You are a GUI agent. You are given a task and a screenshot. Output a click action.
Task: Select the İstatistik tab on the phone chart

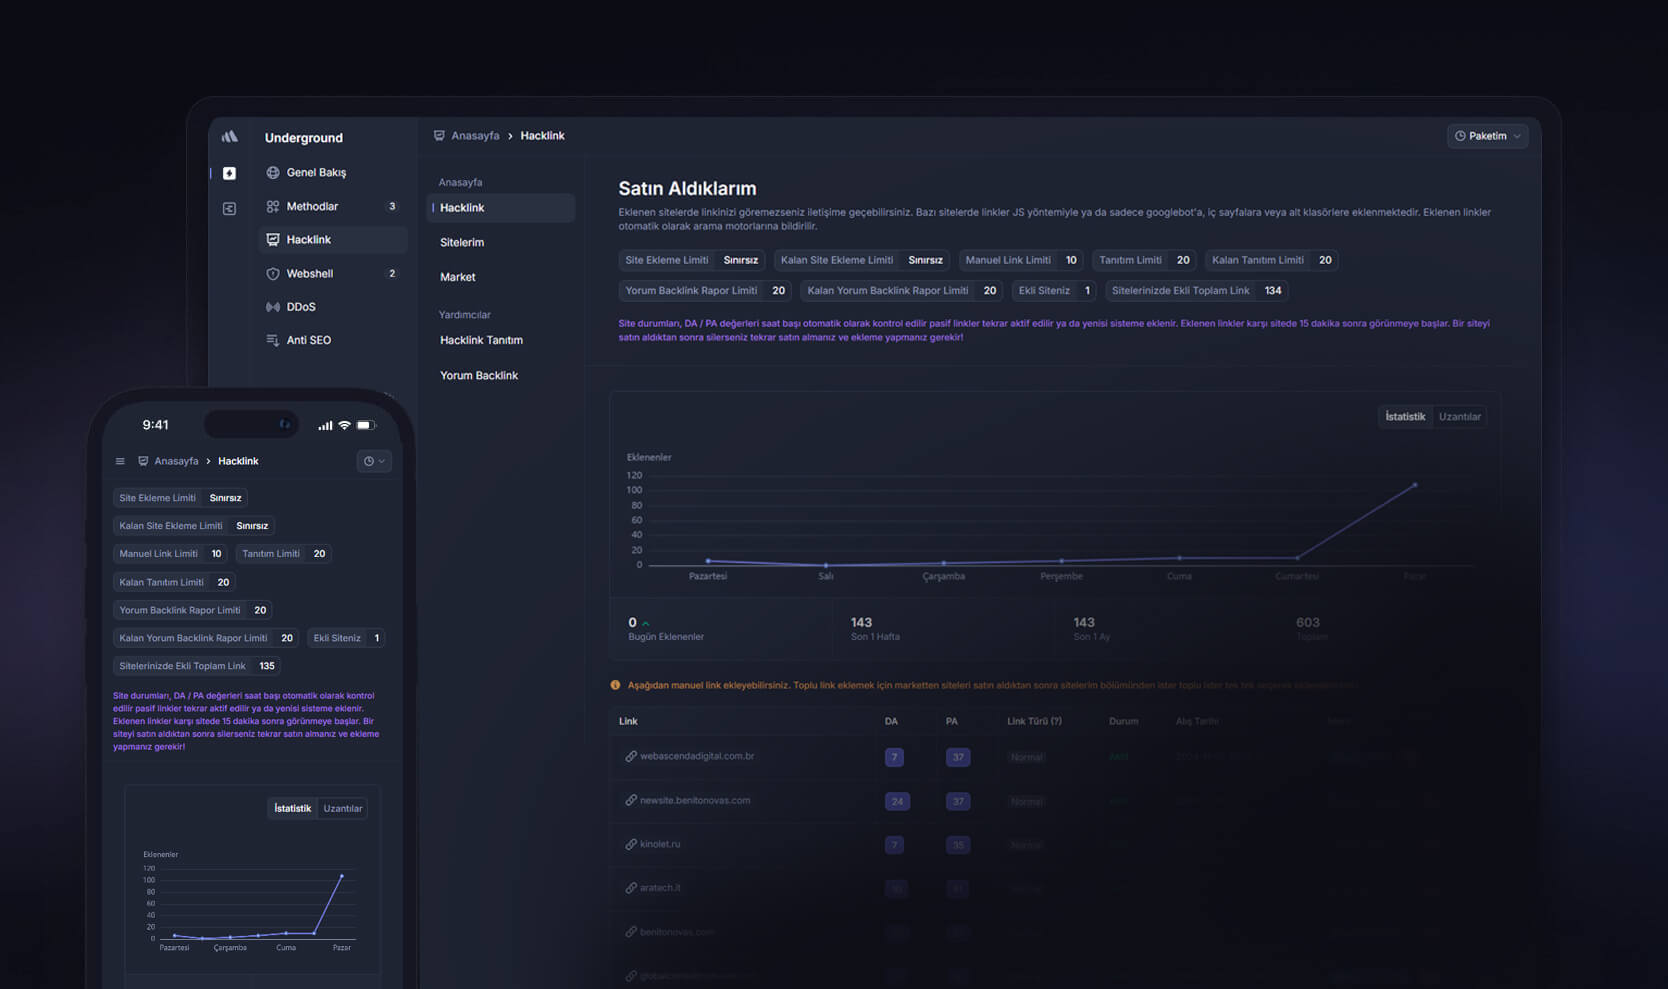click(x=292, y=808)
